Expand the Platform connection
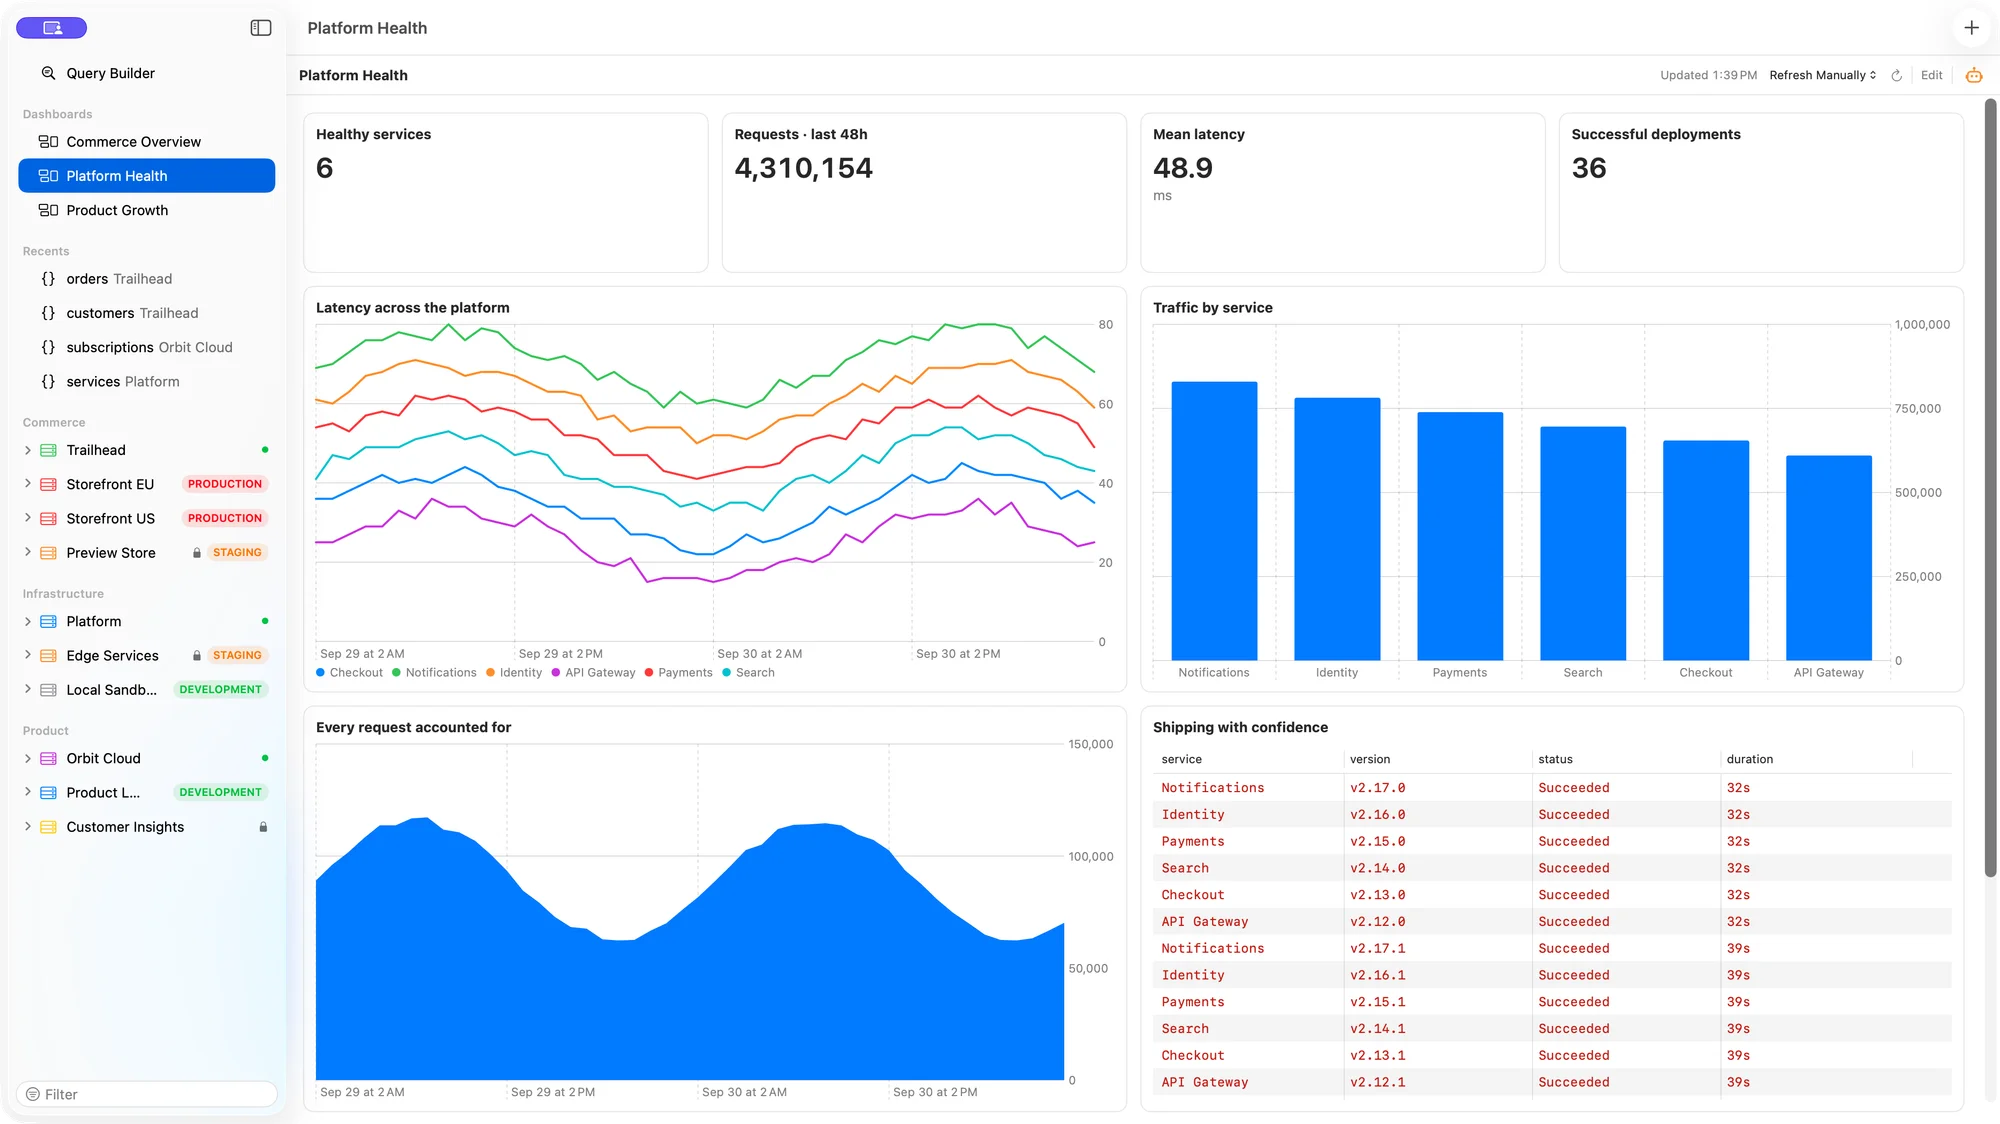This screenshot has height=1124, width=2000. [28, 621]
